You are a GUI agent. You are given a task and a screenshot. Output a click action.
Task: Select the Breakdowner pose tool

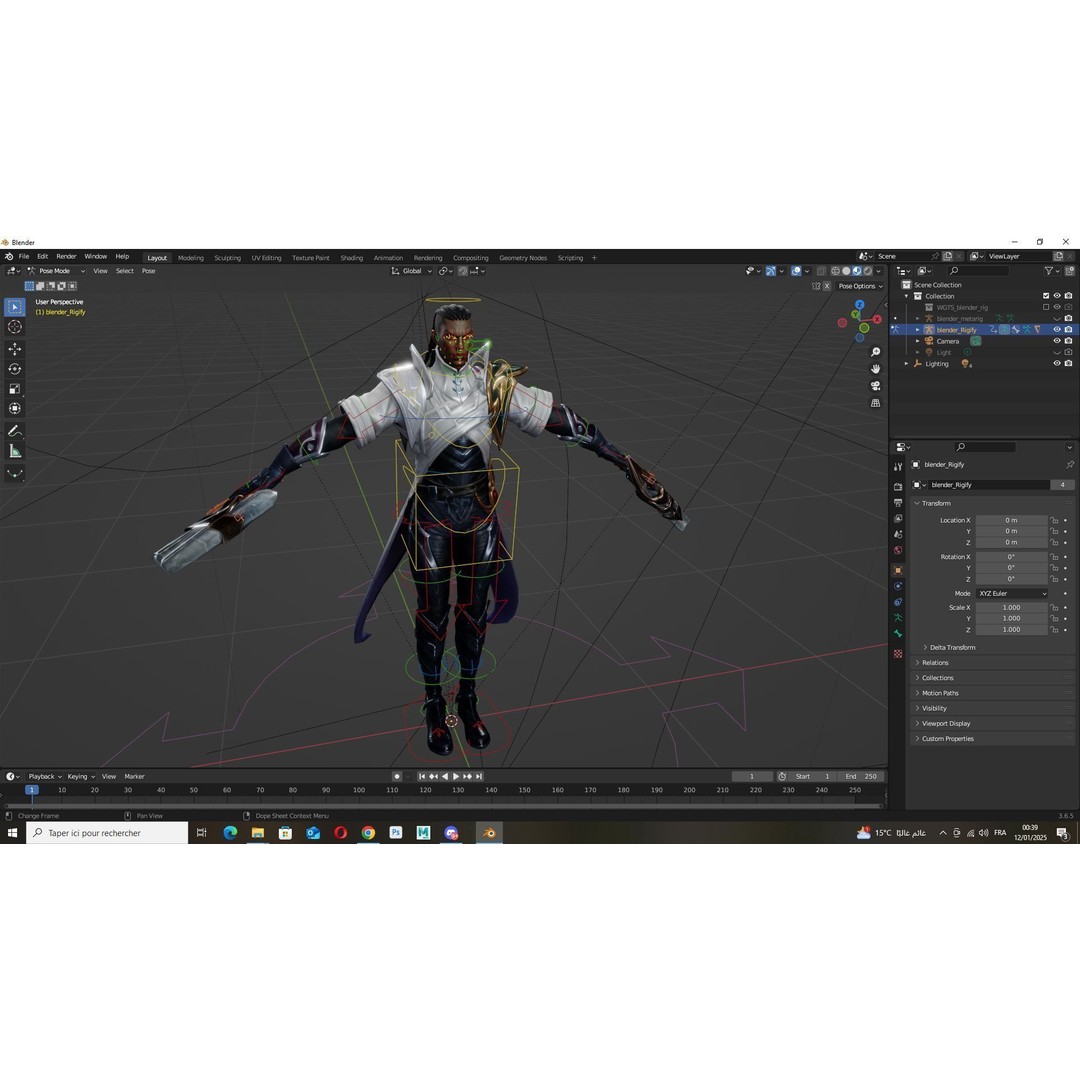[x=14, y=474]
